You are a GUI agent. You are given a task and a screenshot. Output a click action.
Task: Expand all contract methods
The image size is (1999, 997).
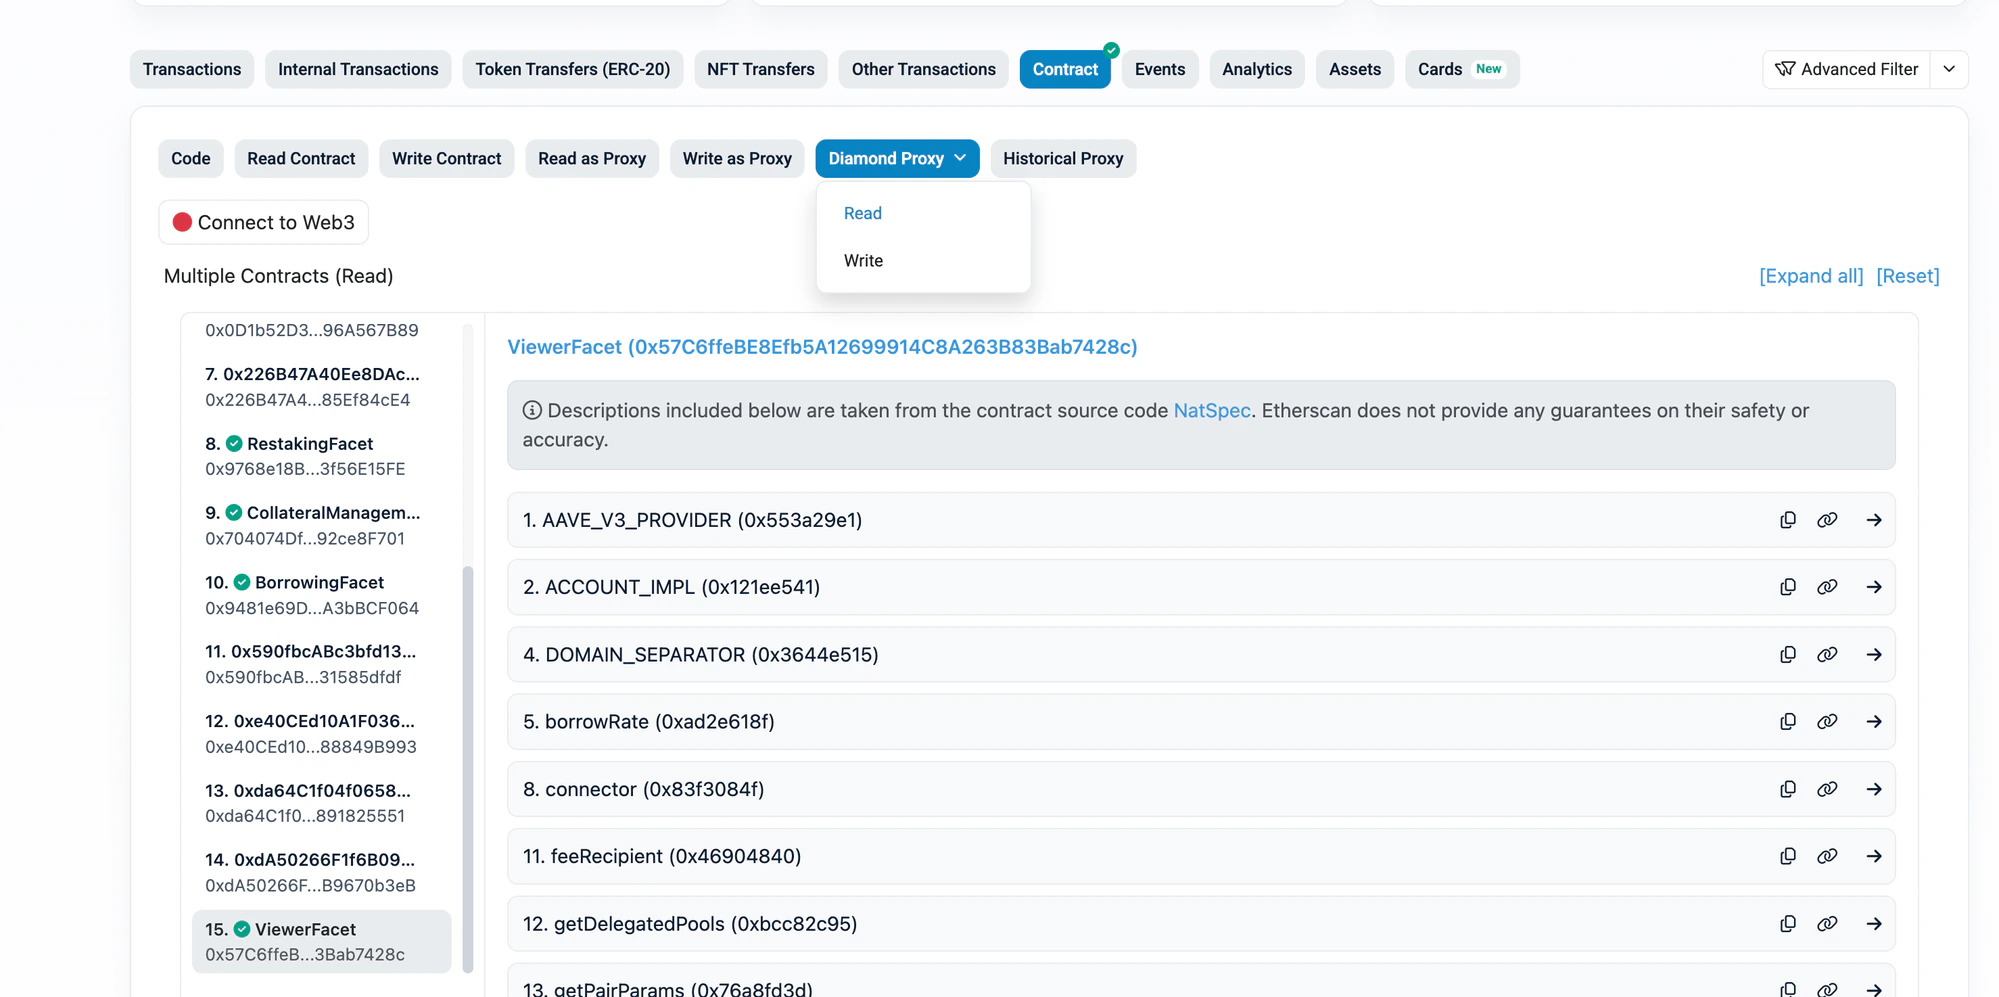[1811, 275]
